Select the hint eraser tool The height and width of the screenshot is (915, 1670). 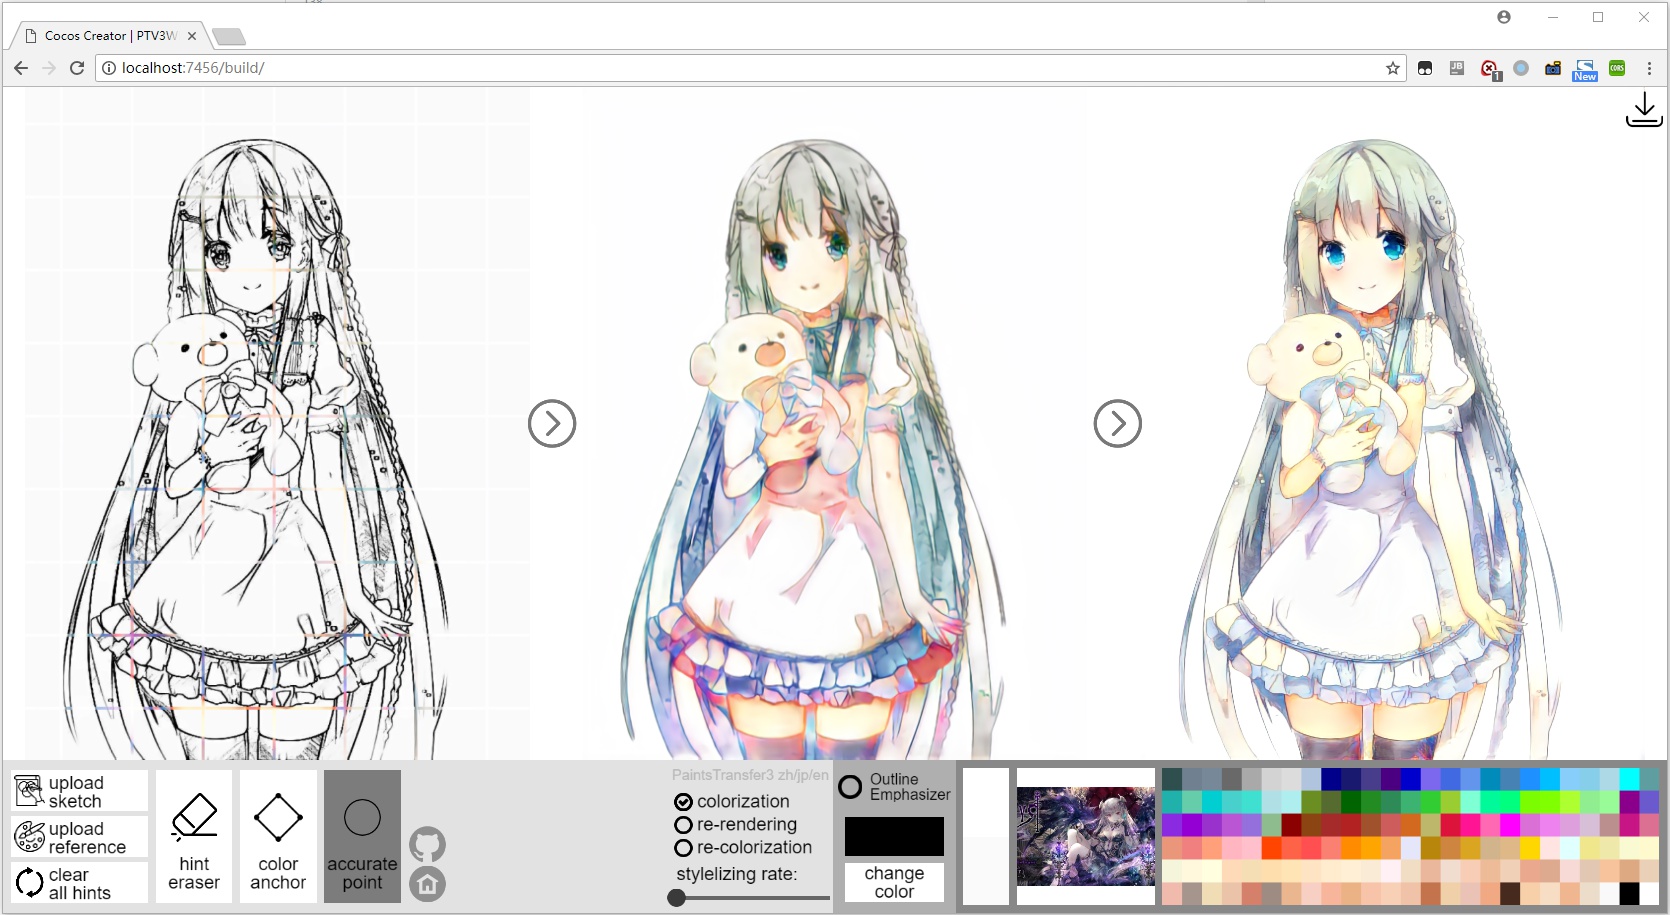coord(194,837)
